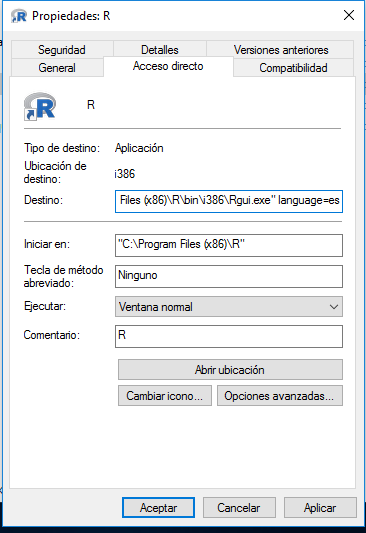The image size is (366, 533).
Task: Click the 'Destino:' label
Action: pos(43,200)
